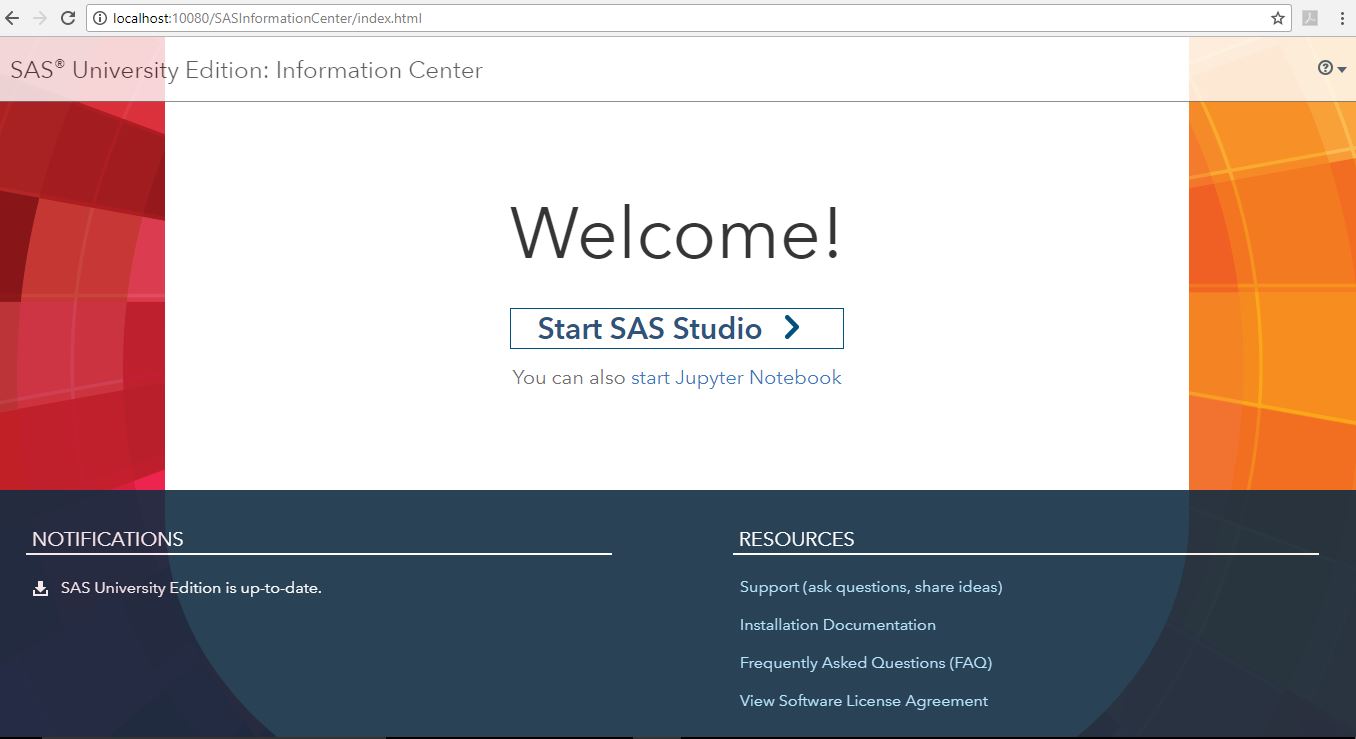Click 'SAS University Edition is up-to-date' text
The height and width of the screenshot is (739, 1356).
point(191,588)
